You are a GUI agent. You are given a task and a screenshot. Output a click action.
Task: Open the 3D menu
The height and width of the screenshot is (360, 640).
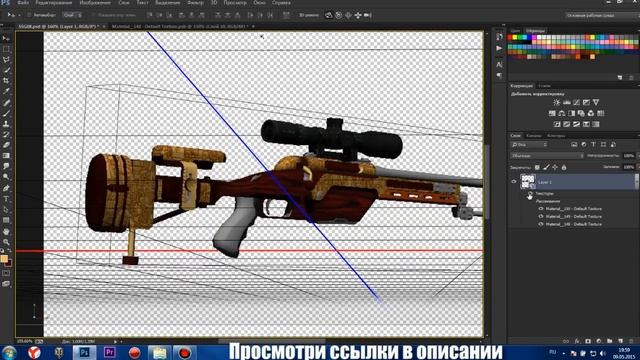[213, 2]
